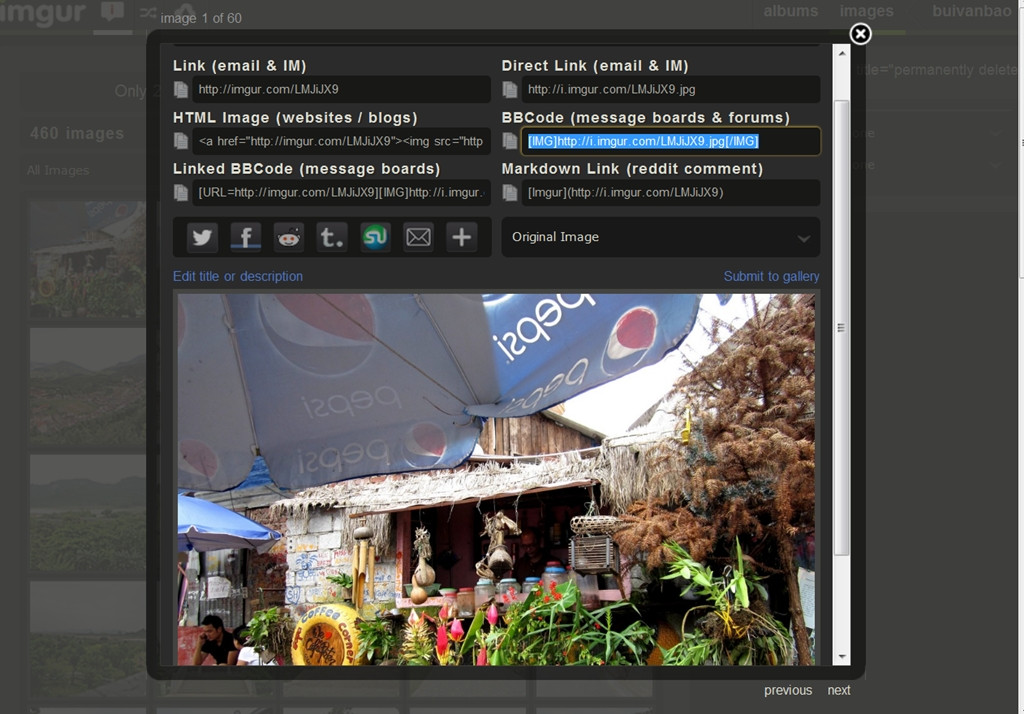Go to the next image
Screen dimensions: 1024x714
839,690
